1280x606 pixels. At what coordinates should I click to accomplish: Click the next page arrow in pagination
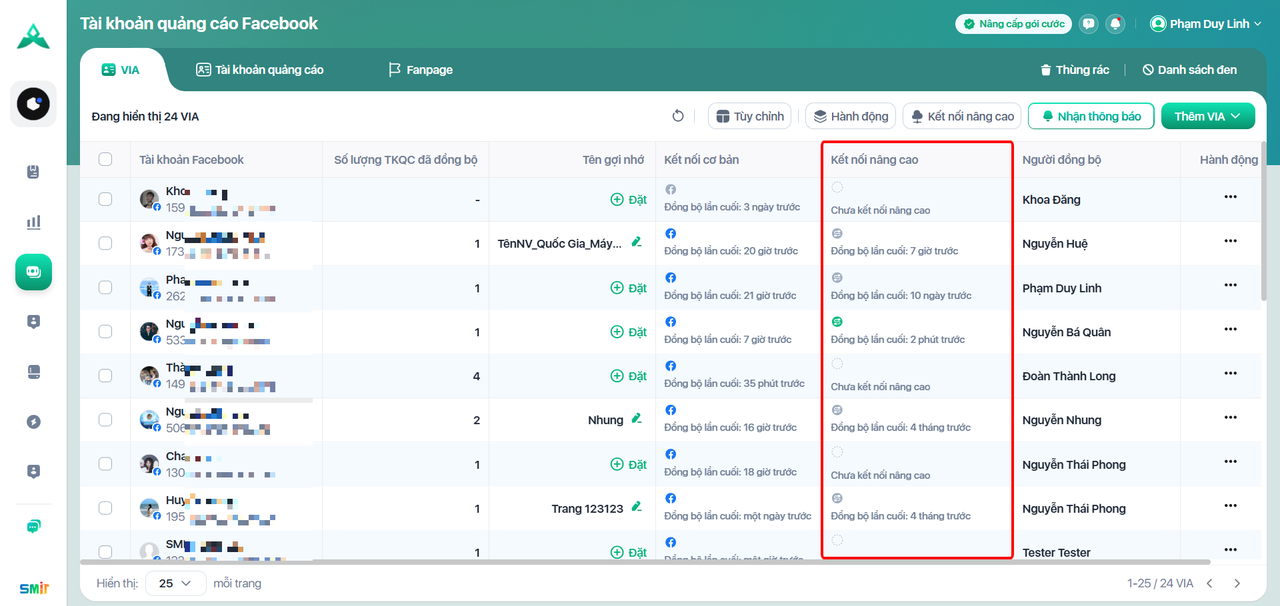click(1237, 583)
